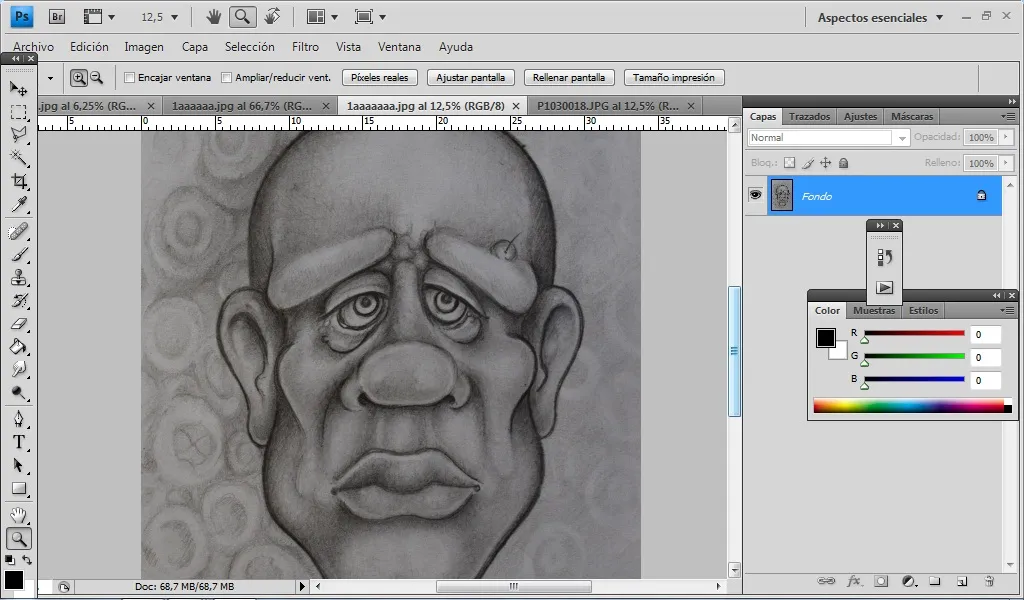Image resolution: width=1024 pixels, height=600 pixels.
Task: Delete the layer using the trash icon
Action: tap(989, 581)
